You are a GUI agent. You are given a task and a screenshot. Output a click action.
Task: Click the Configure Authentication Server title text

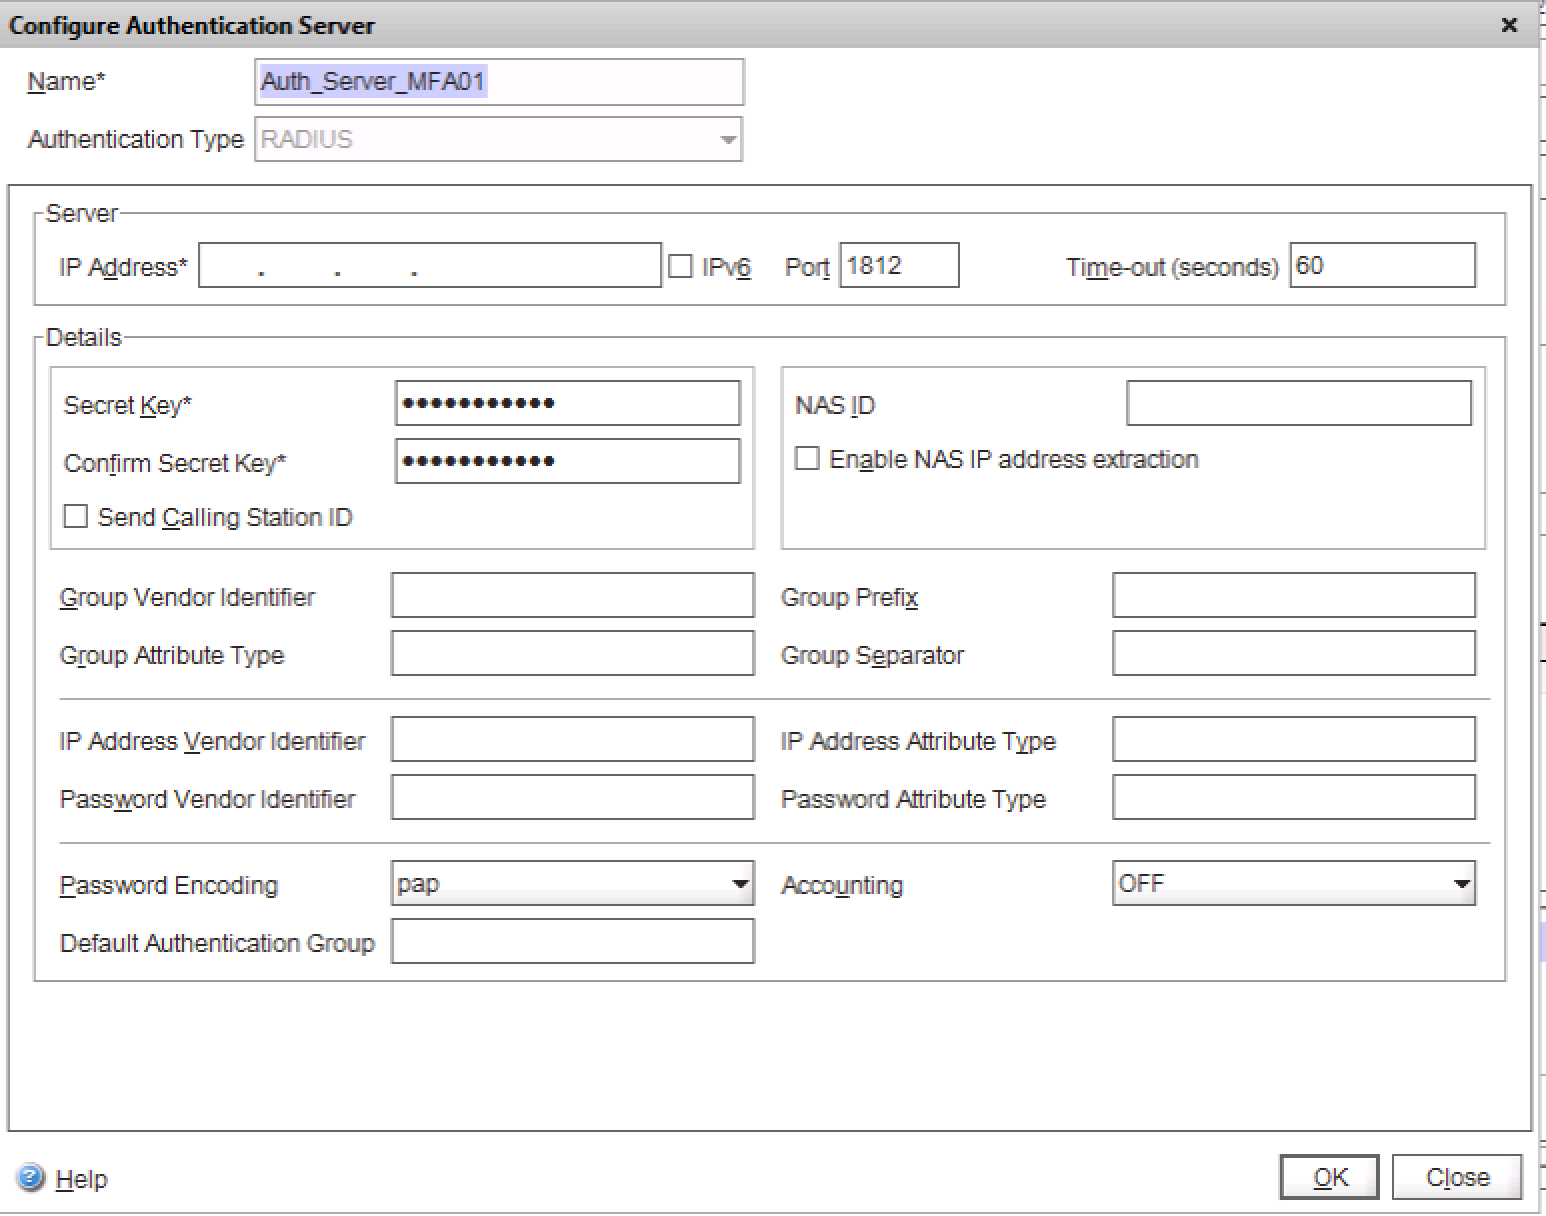192,26
